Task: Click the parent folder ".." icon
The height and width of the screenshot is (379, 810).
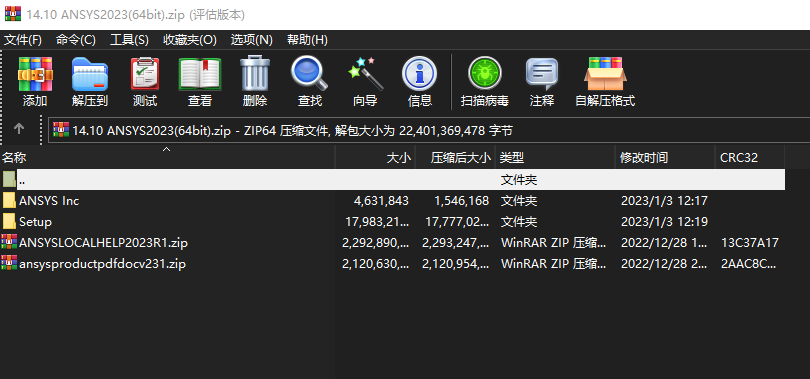Action: click(9, 180)
